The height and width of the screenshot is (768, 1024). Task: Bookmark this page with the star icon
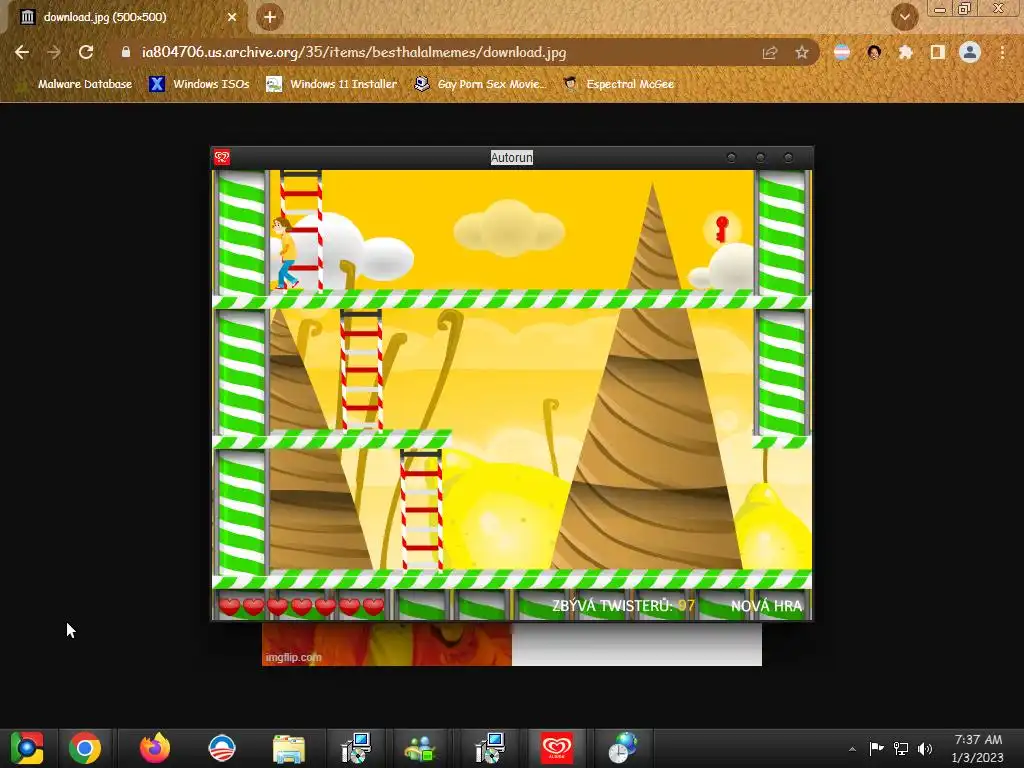coord(802,53)
